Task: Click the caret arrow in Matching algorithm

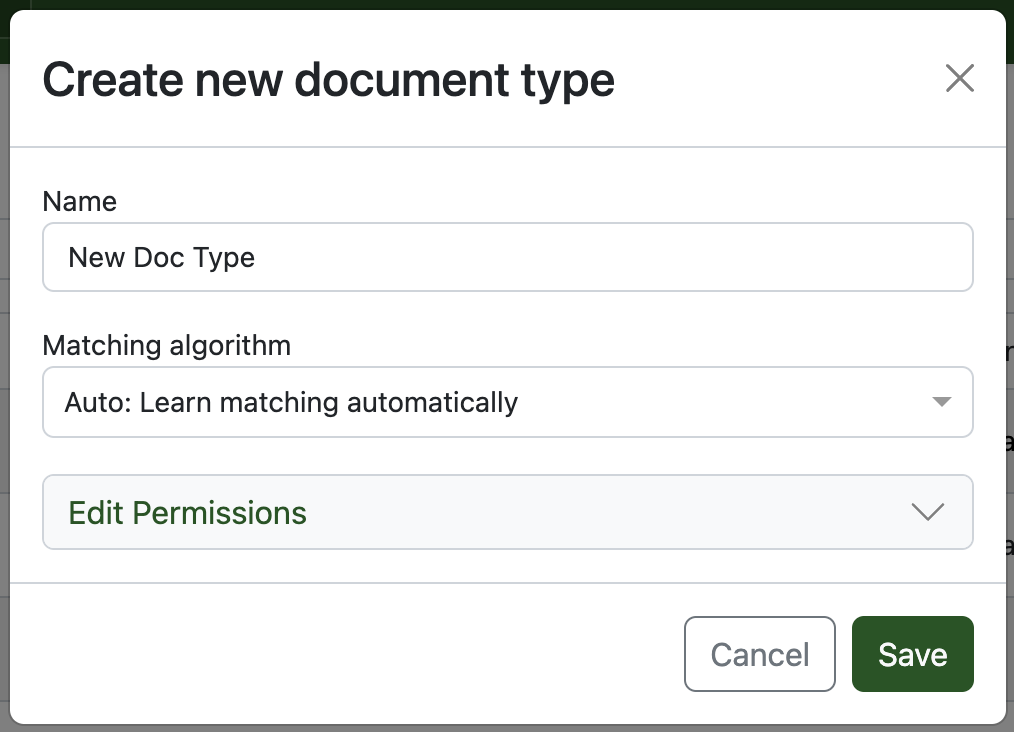Action: (940, 402)
